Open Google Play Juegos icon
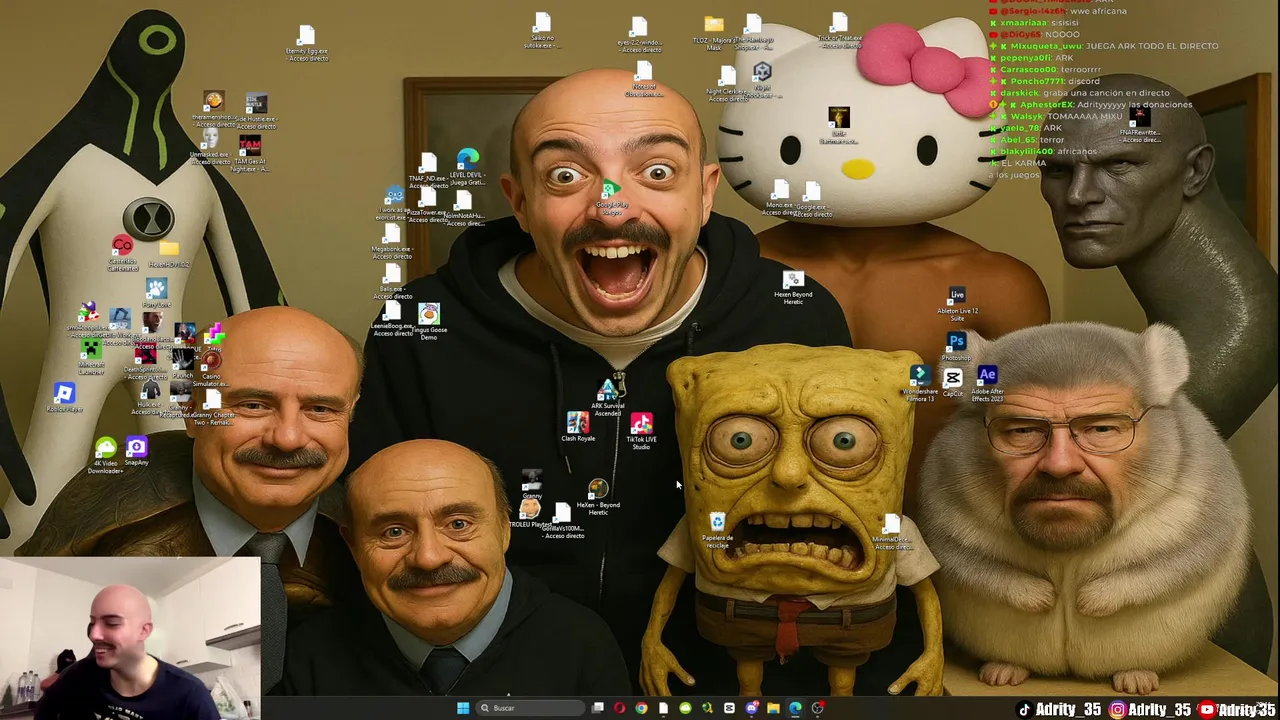 [611, 190]
